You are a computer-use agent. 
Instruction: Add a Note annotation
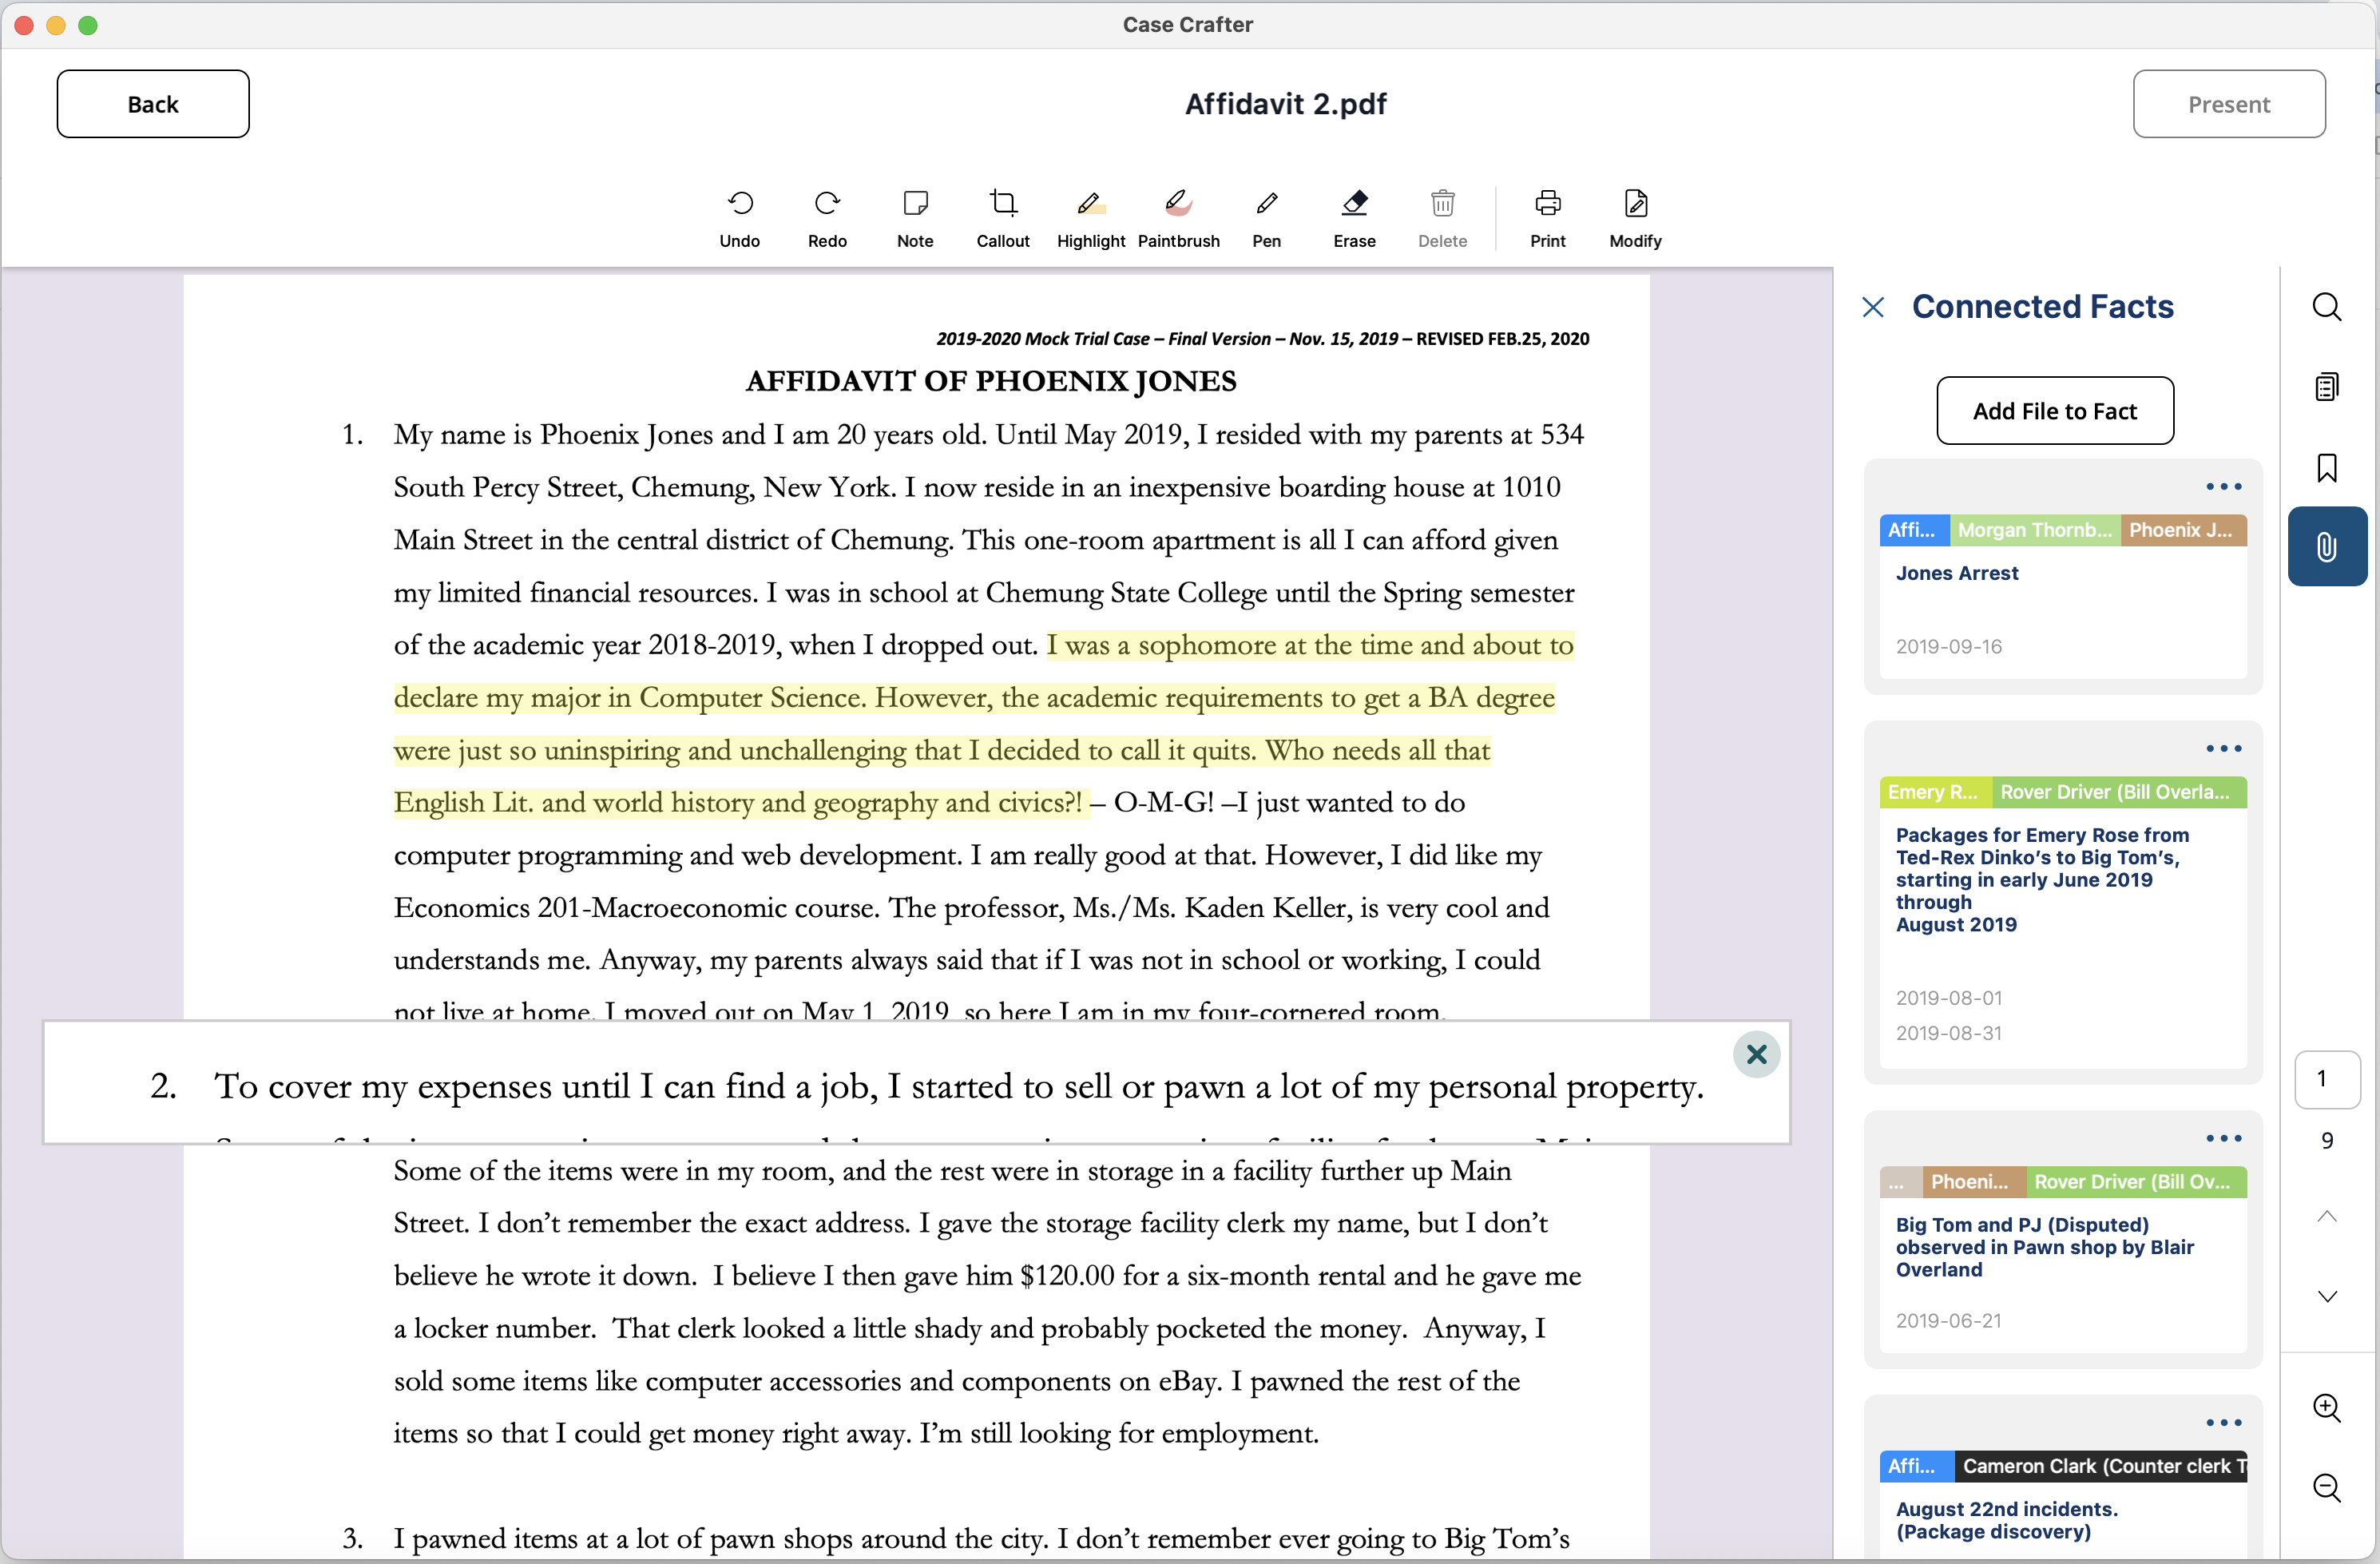(x=915, y=218)
